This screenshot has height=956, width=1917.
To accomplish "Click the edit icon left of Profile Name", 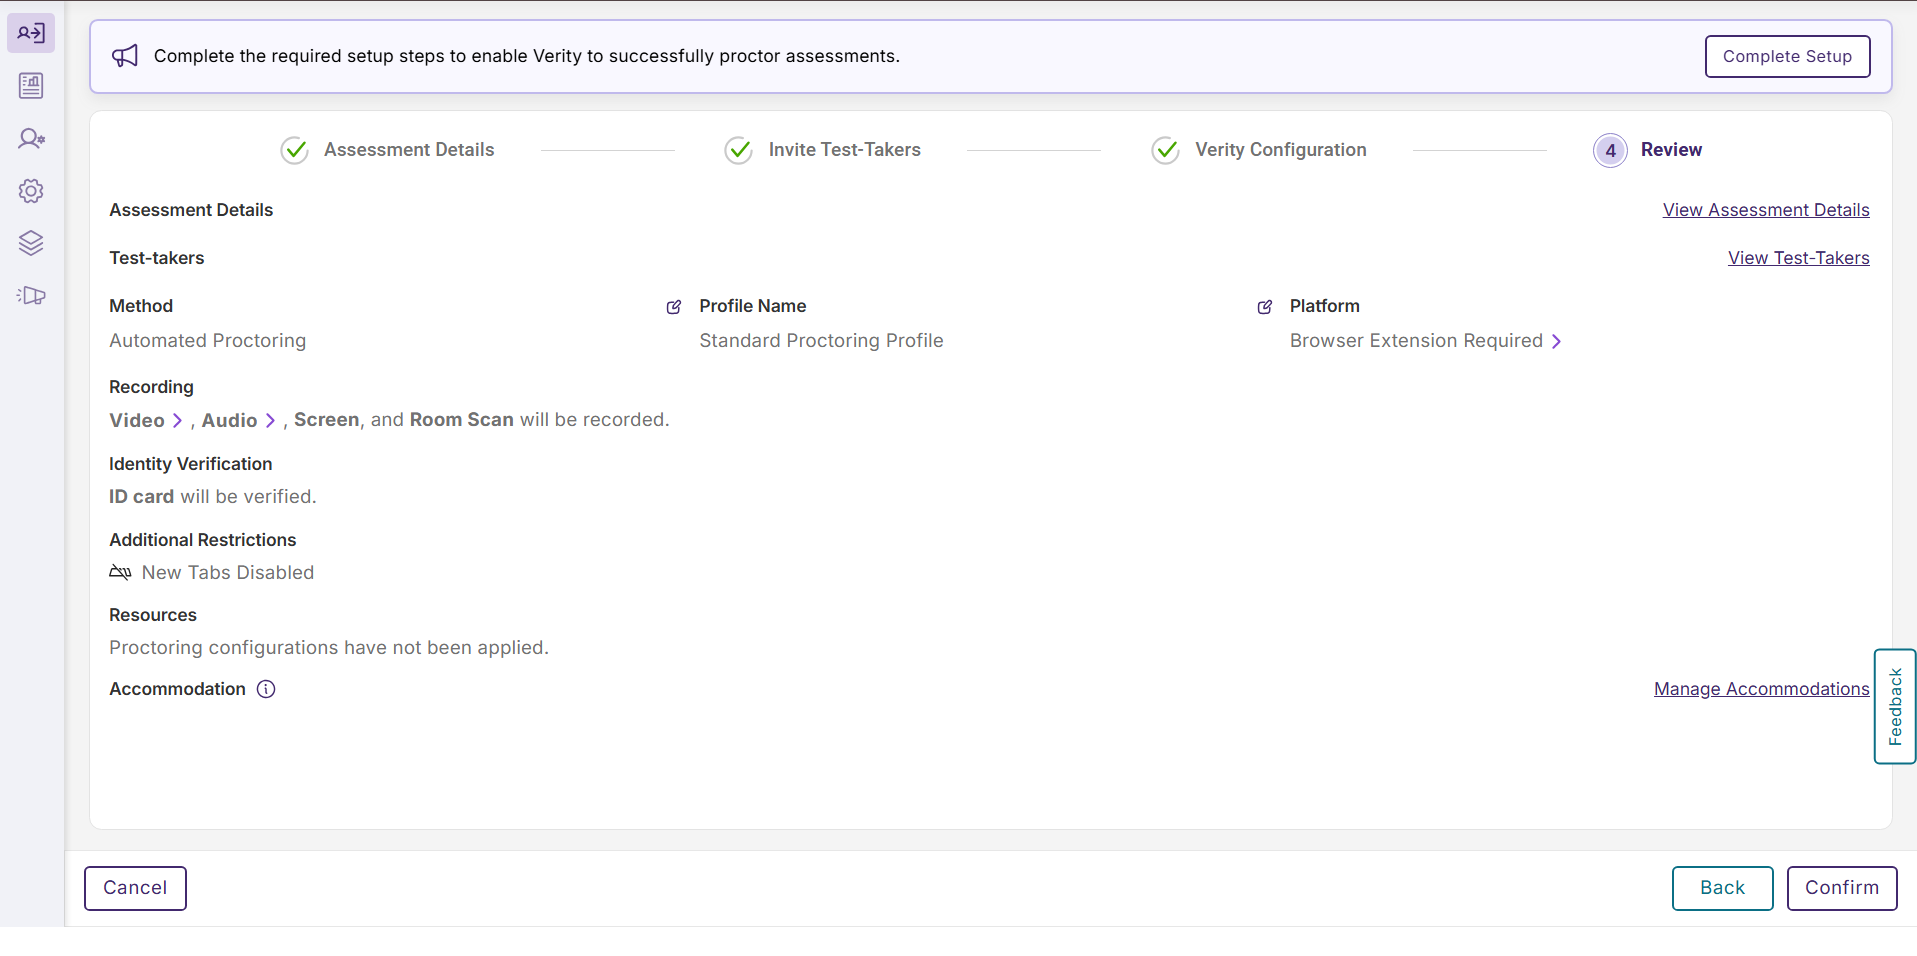I will (674, 307).
